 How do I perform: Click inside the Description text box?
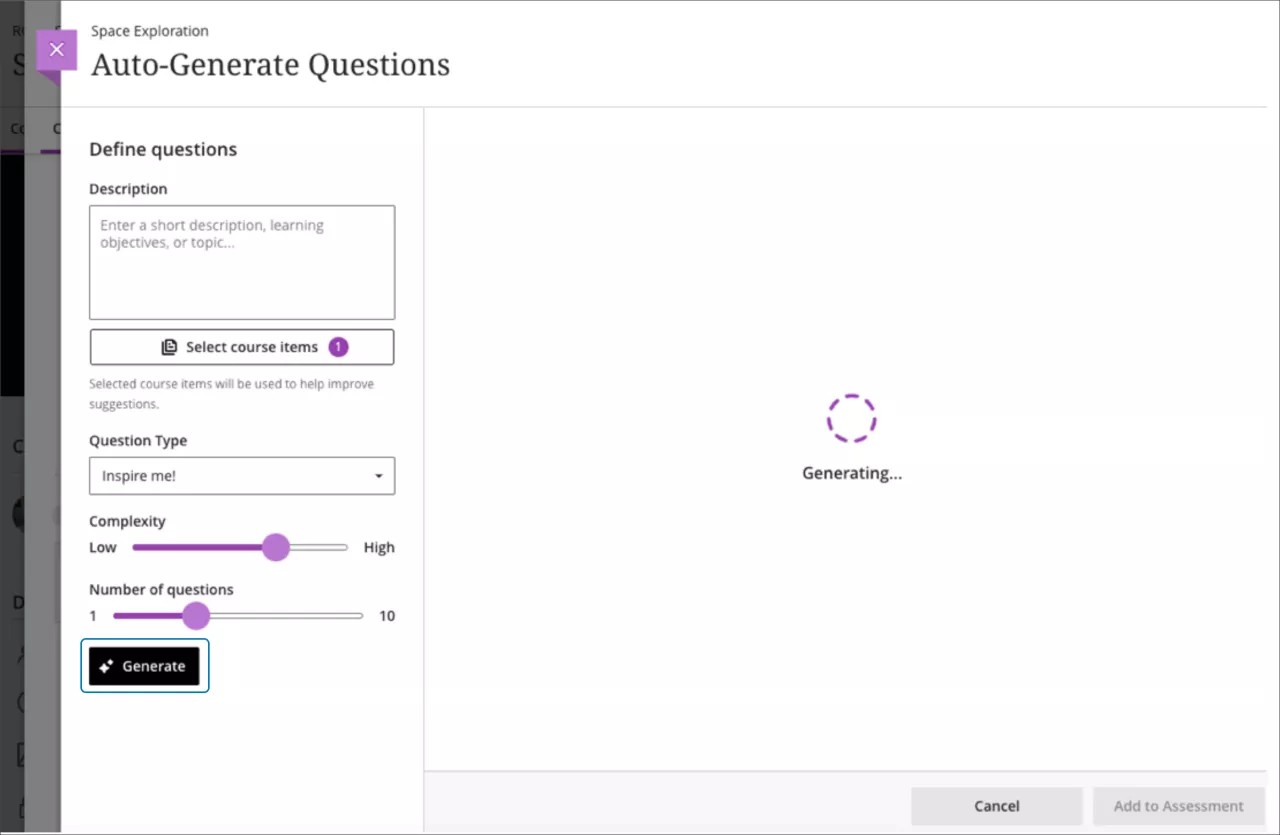[x=241, y=260]
